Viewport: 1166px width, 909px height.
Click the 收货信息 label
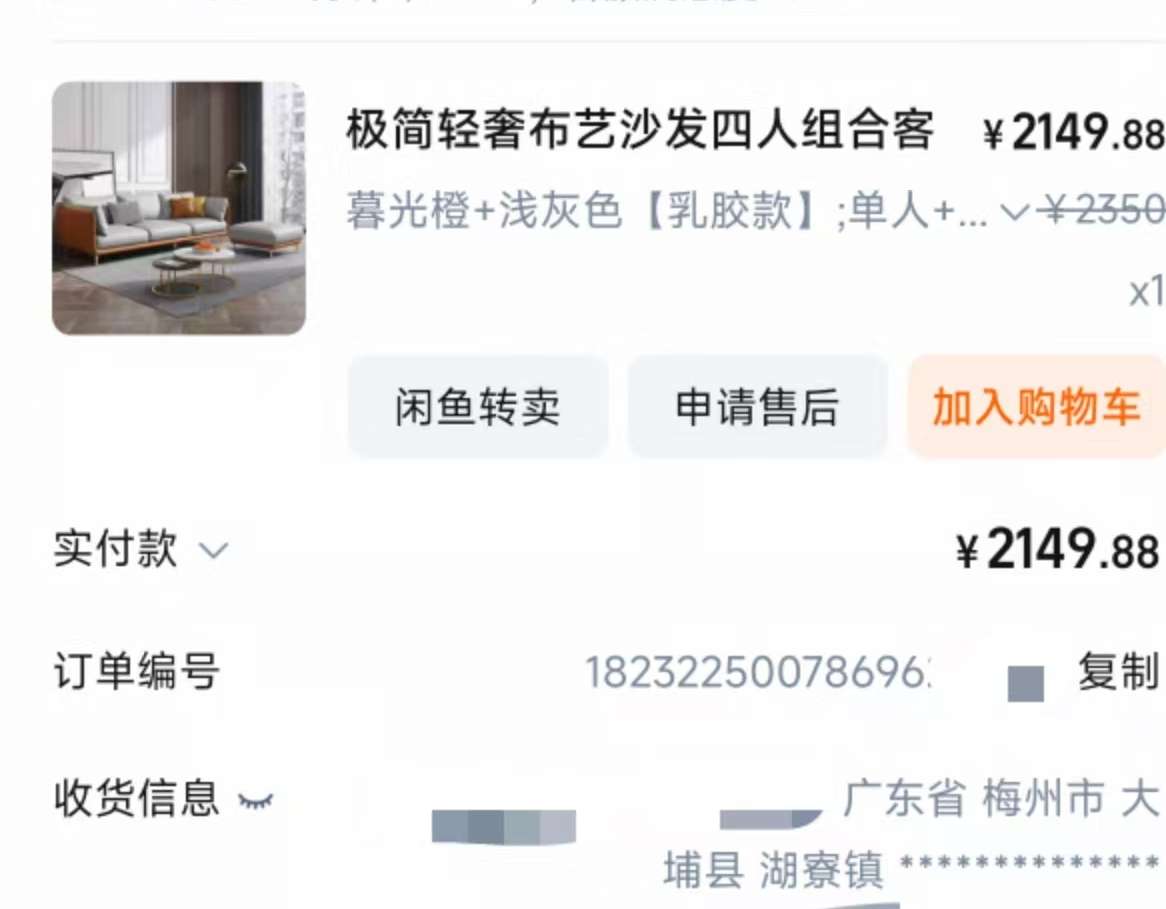(137, 798)
